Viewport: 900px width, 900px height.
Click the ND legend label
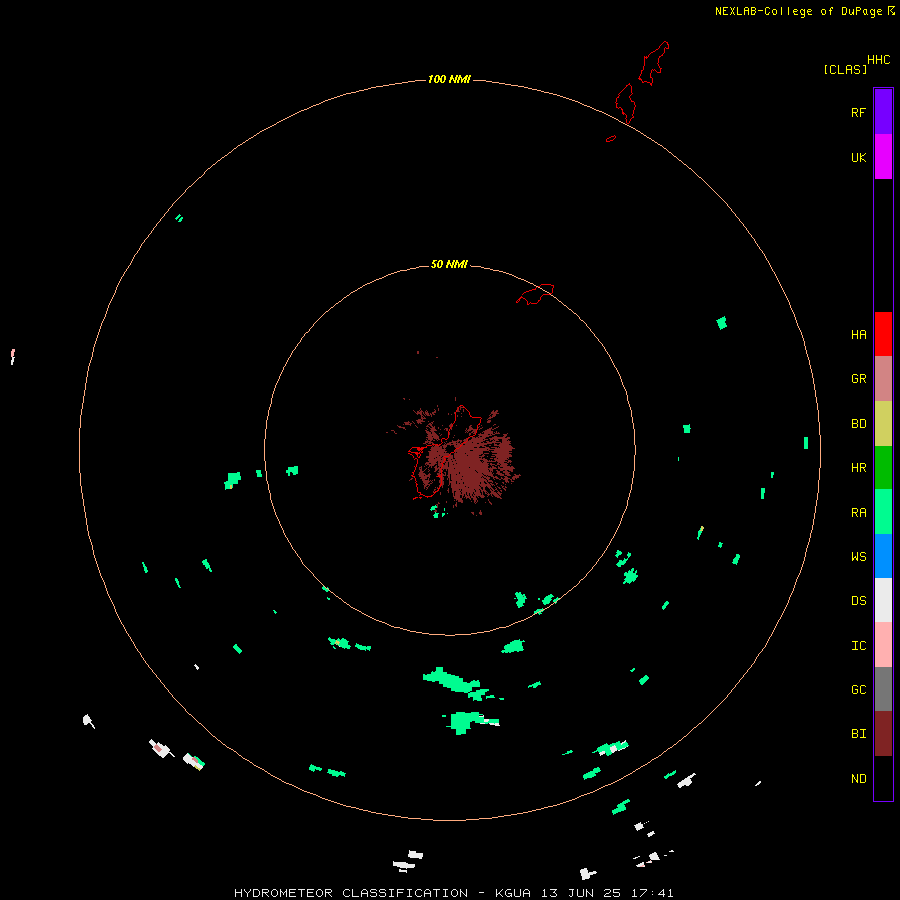(x=859, y=779)
